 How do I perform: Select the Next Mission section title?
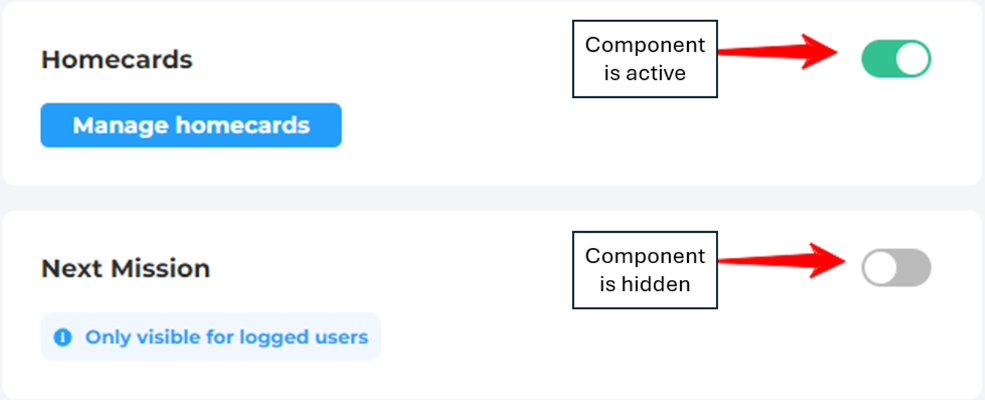click(125, 268)
